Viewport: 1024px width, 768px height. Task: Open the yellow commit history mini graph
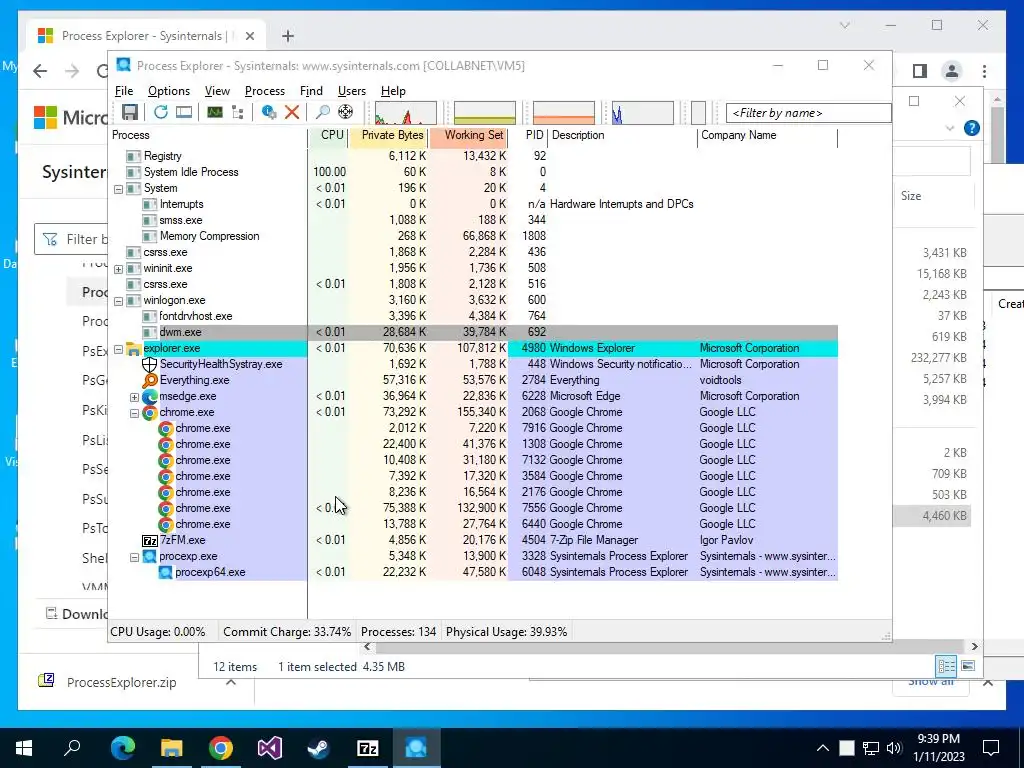[x=485, y=112]
